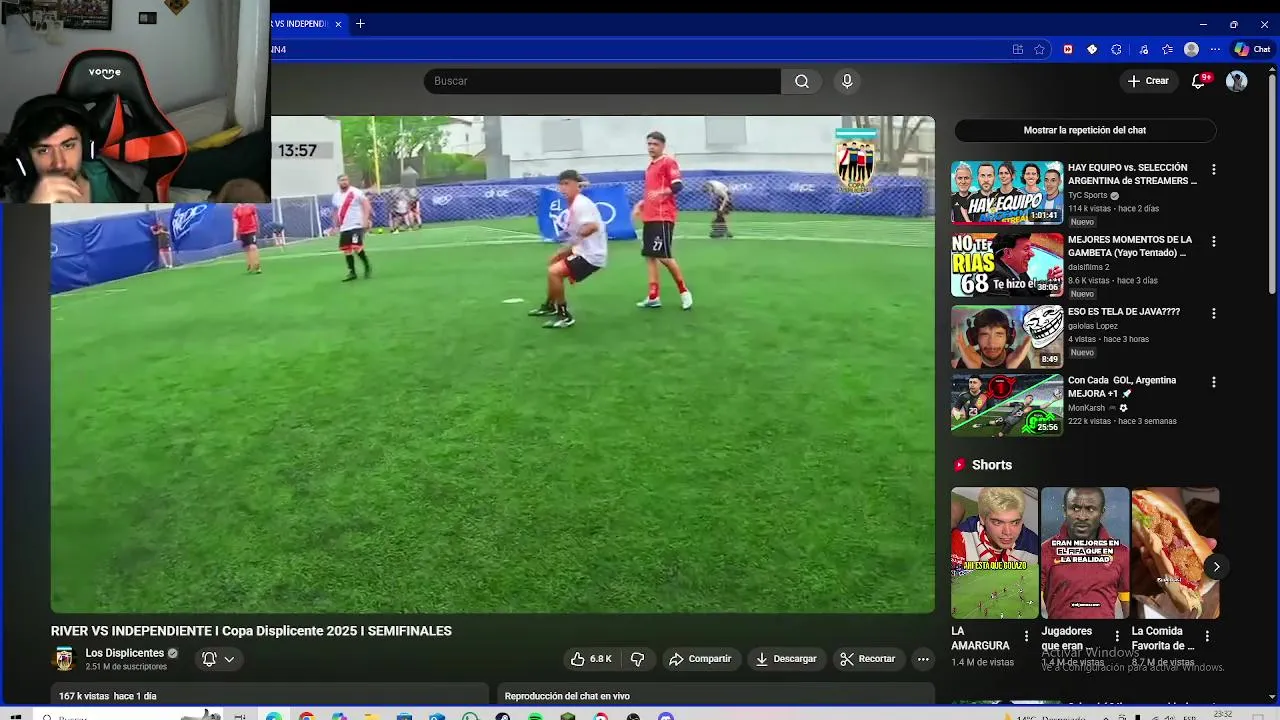
Task: Click the Recortar button
Action: point(868,659)
